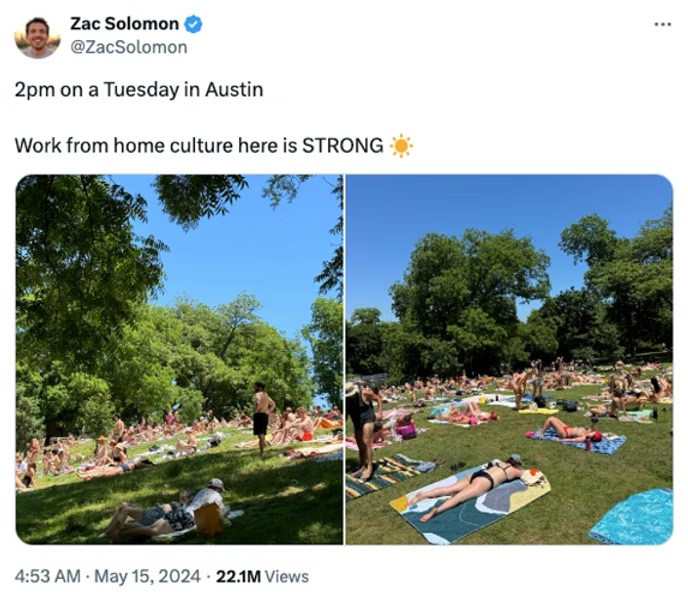Click the couple lying in the shade
Image resolution: width=688 pixels, height=600 pixels.
pos(165,510)
